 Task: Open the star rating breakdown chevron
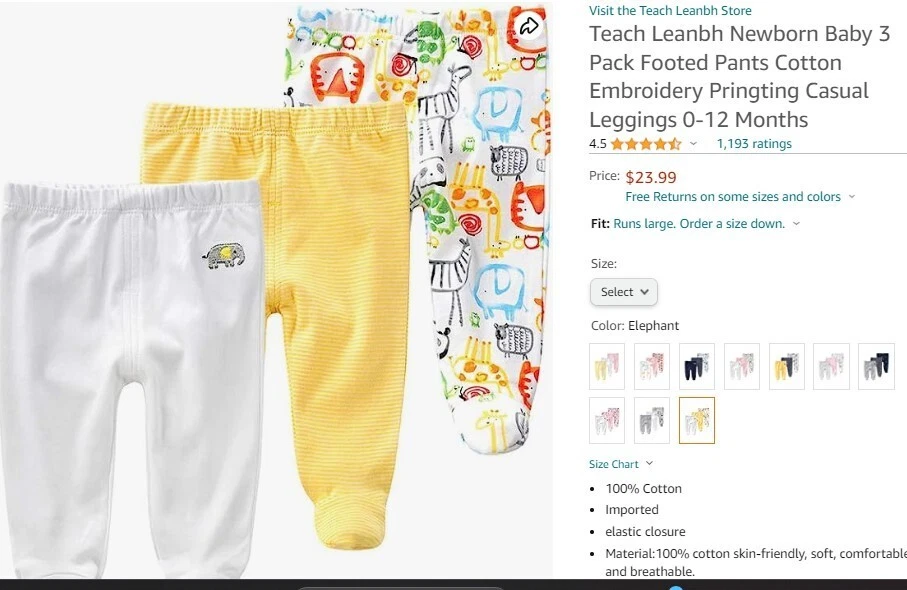pyautogui.click(x=693, y=144)
